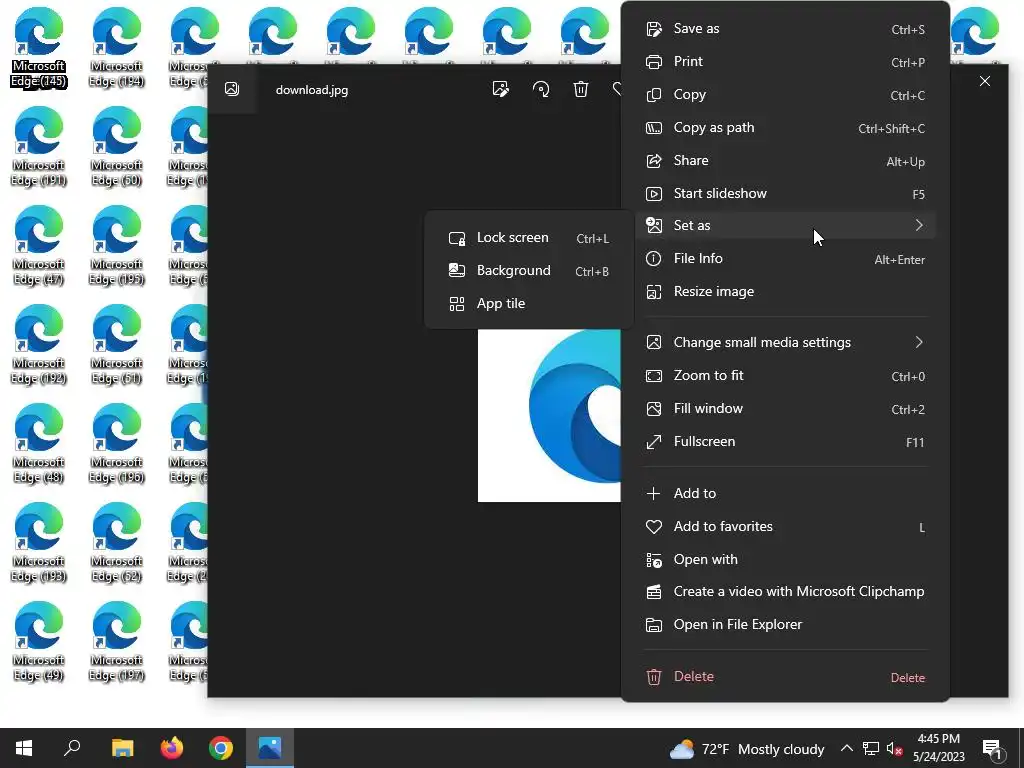The image size is (1024, 768).
Task: Select Zoom to fit option
Action: 785,376
